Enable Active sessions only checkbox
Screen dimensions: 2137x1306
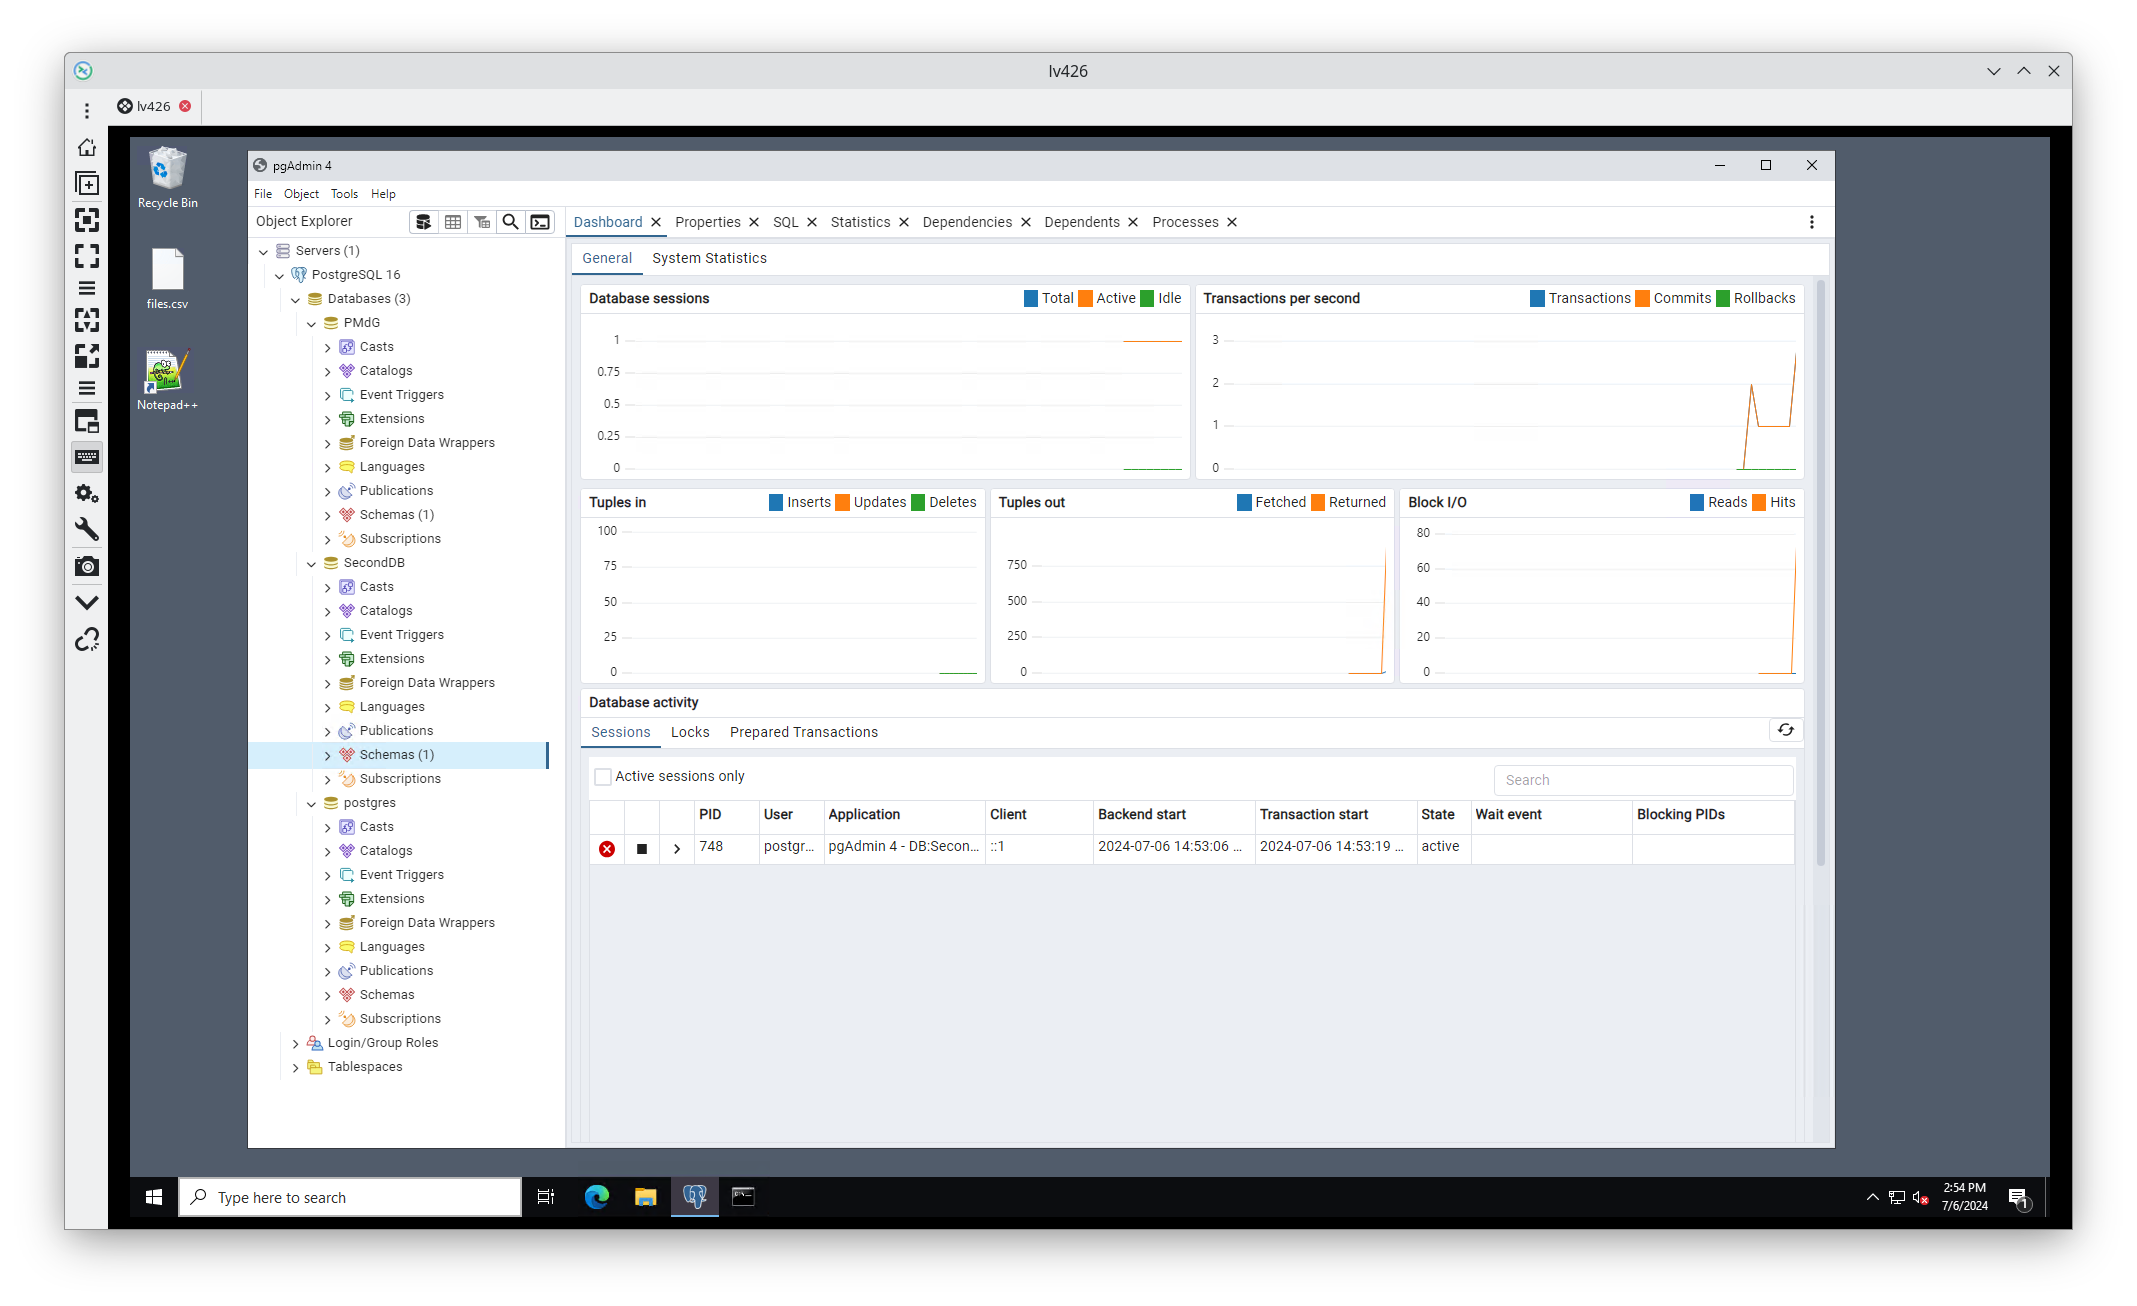point(603,777)
